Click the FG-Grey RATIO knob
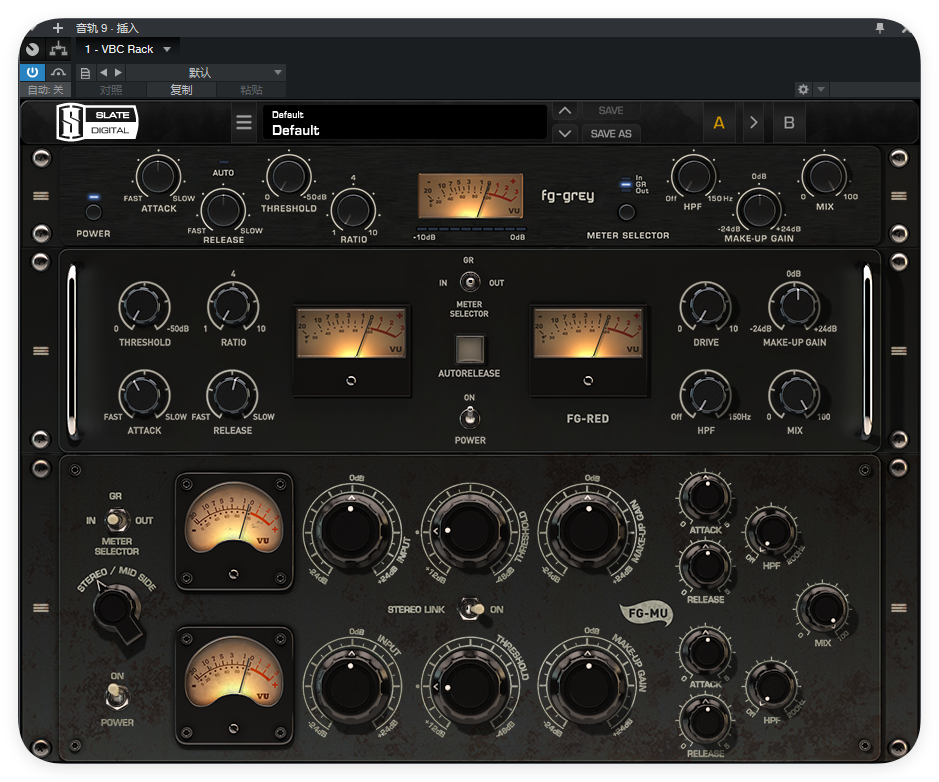The height and width of the screenshot is (782, 939). (x=353, y=210)
